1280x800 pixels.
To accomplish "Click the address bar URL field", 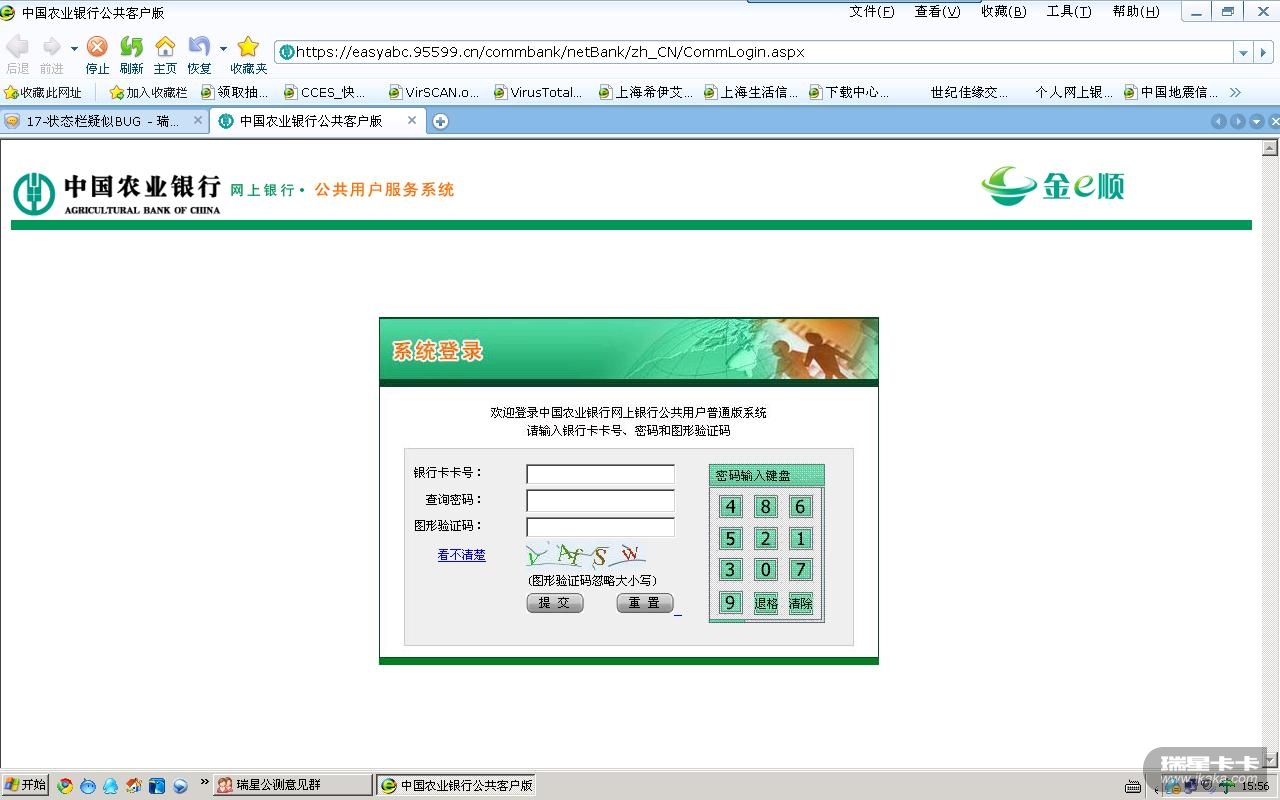I will click(x=755, y=52).
